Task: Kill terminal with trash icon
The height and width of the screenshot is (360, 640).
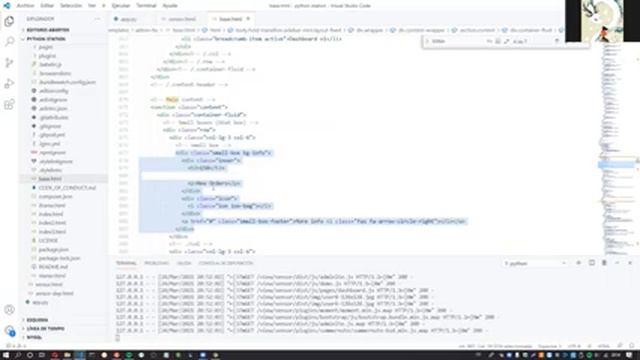Action: (x=604, y=263)
